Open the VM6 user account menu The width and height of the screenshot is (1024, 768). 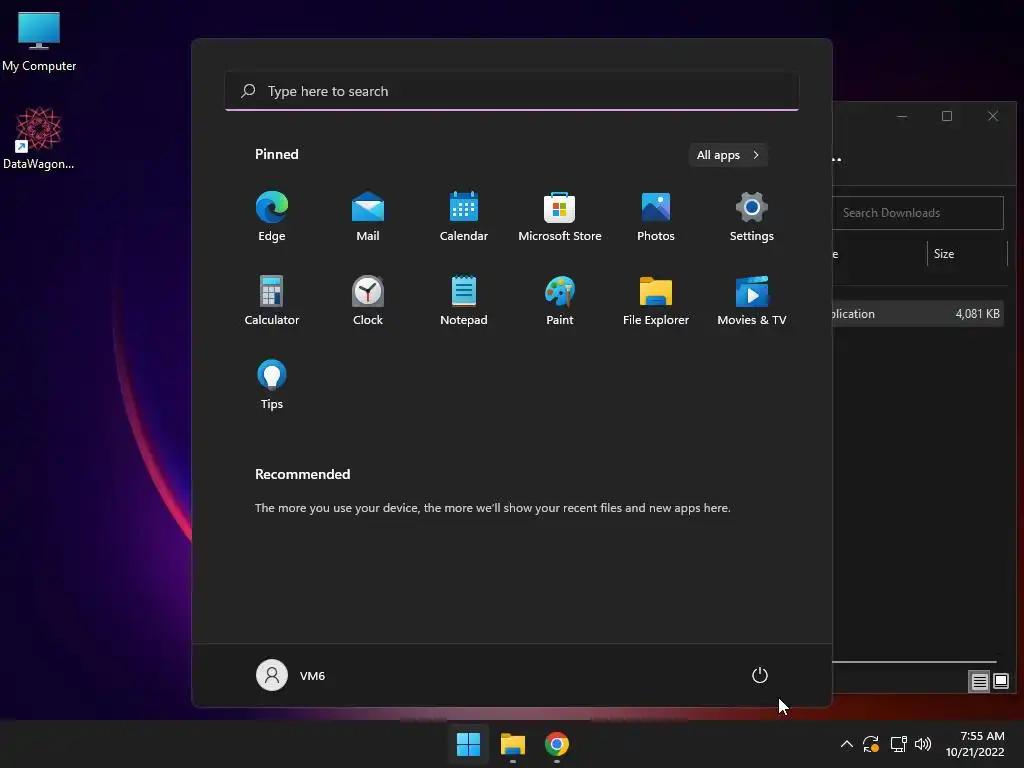[x=291, y=675]
